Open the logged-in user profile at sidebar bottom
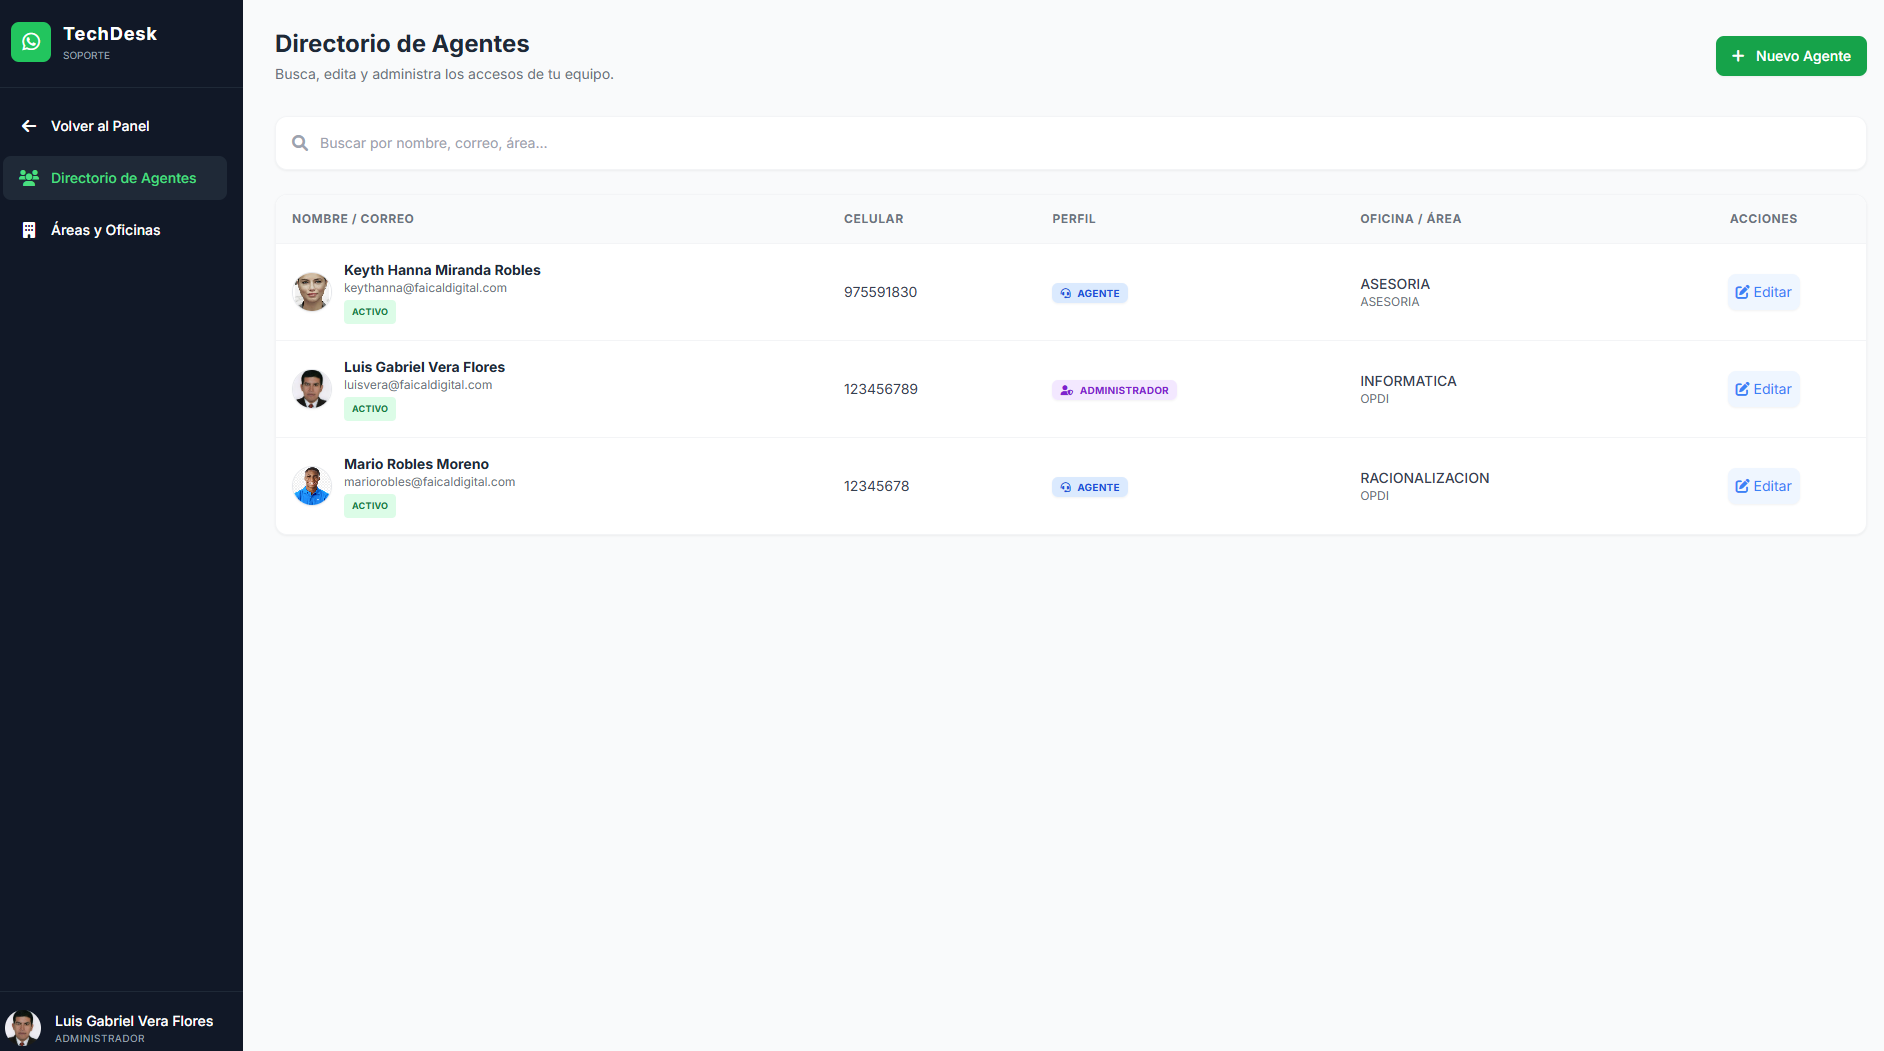 pyautogui.click(x=120, y=1027)
